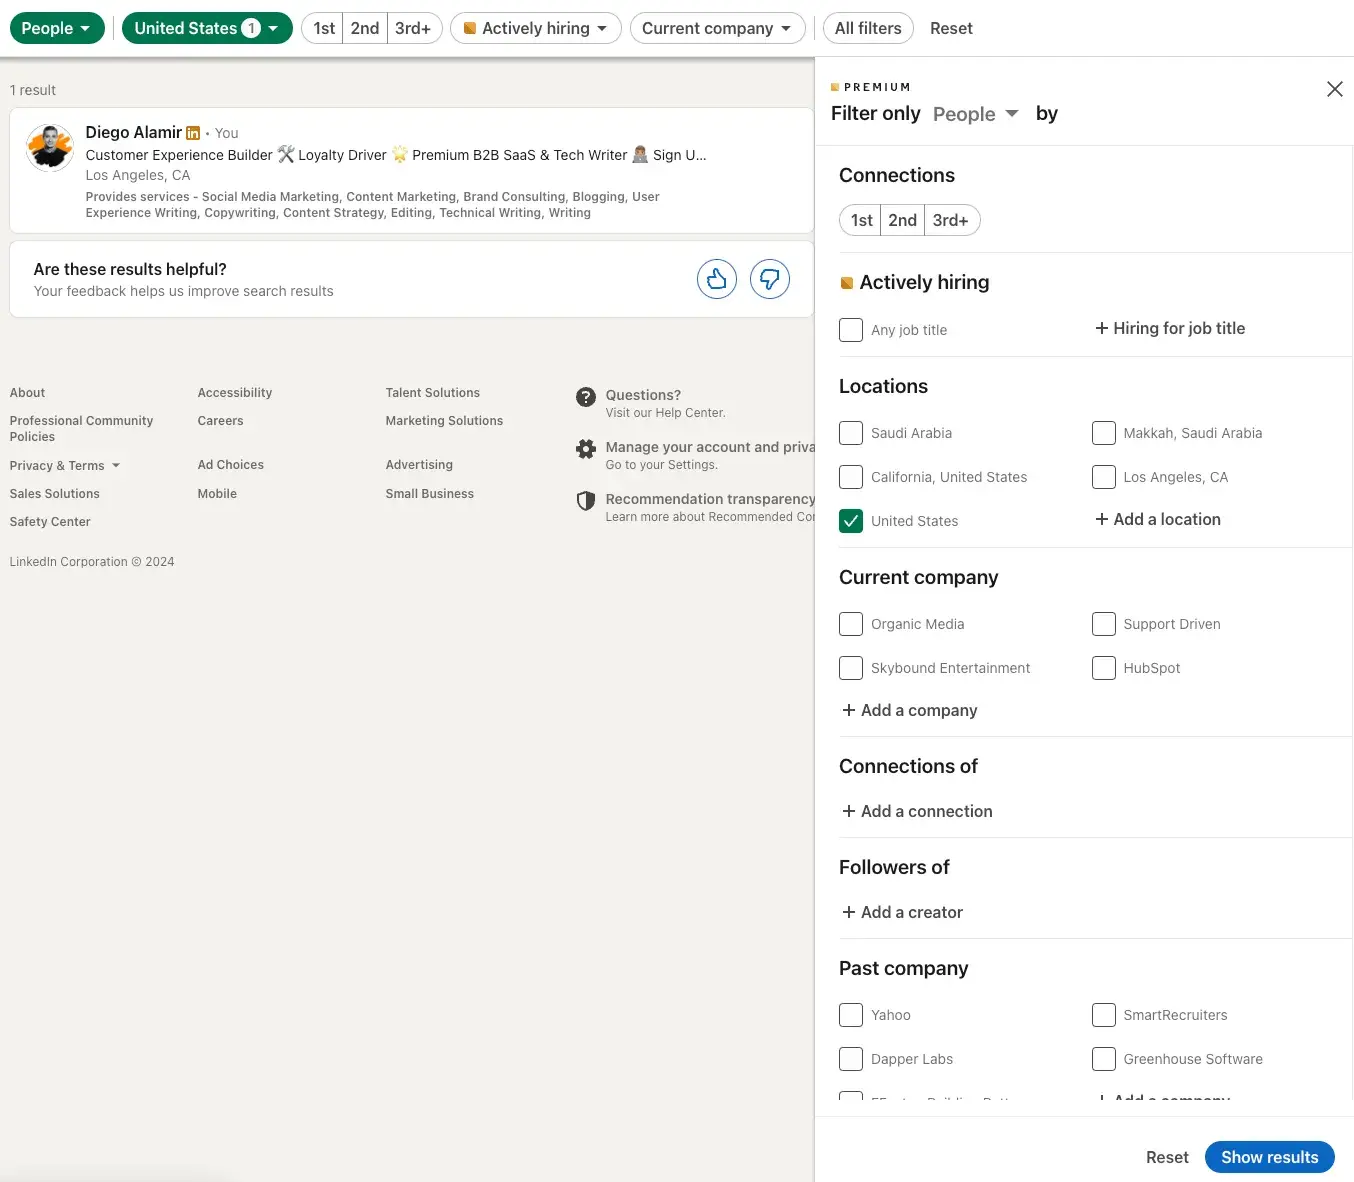The image size is (1354, 1182).
Task: Open the Advertising footer link
Action: [419, 465]
